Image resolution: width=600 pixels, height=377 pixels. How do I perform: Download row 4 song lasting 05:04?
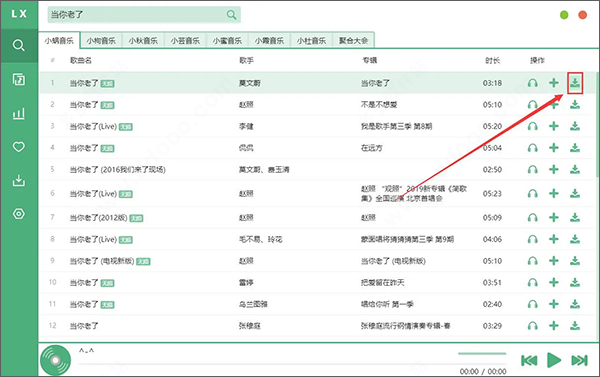(575, 148)
